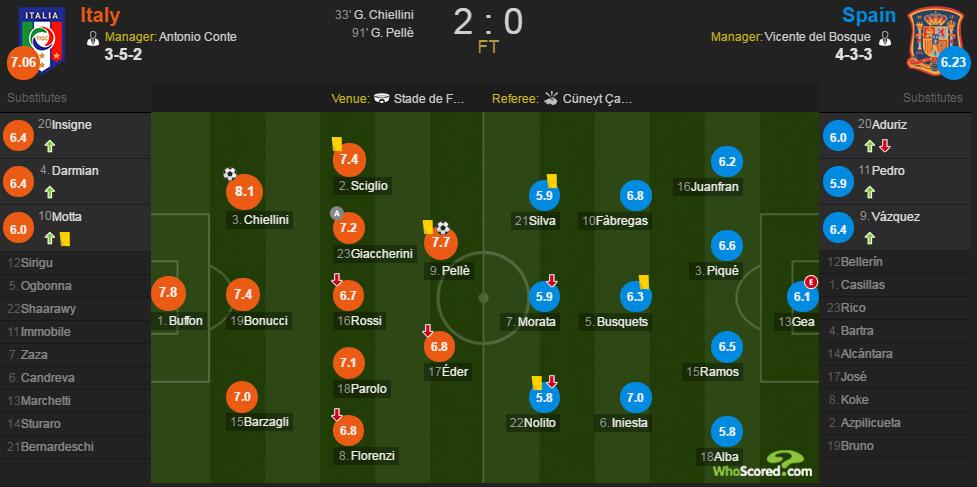Click the WhoScored.com logo
The height and width of the screenshot is (487, 977).
(x=763, y=466)
